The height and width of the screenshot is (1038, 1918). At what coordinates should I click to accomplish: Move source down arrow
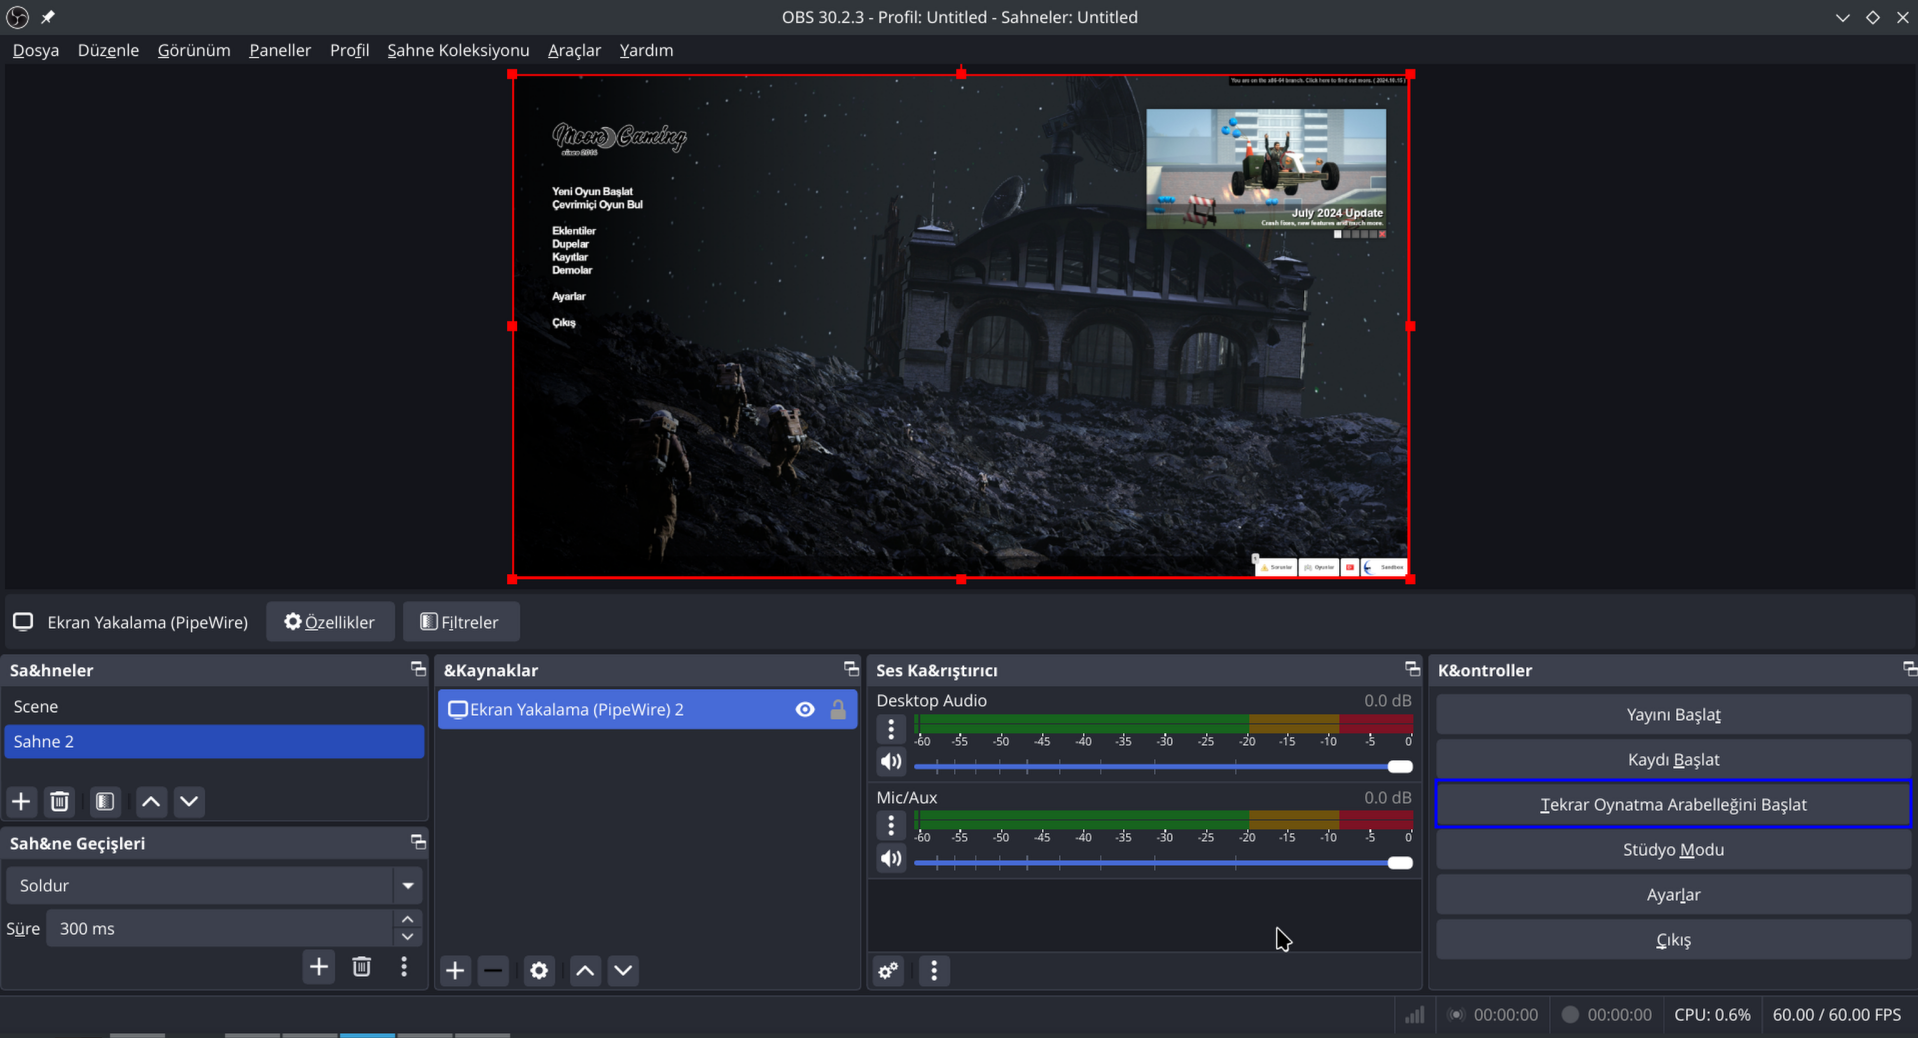[623, 970]
